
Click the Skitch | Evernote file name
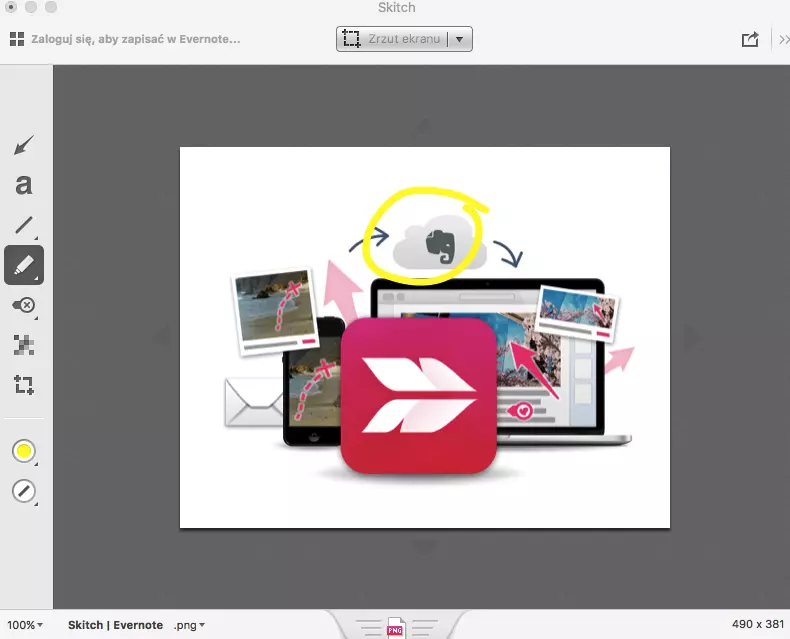[x=115, y=625]
